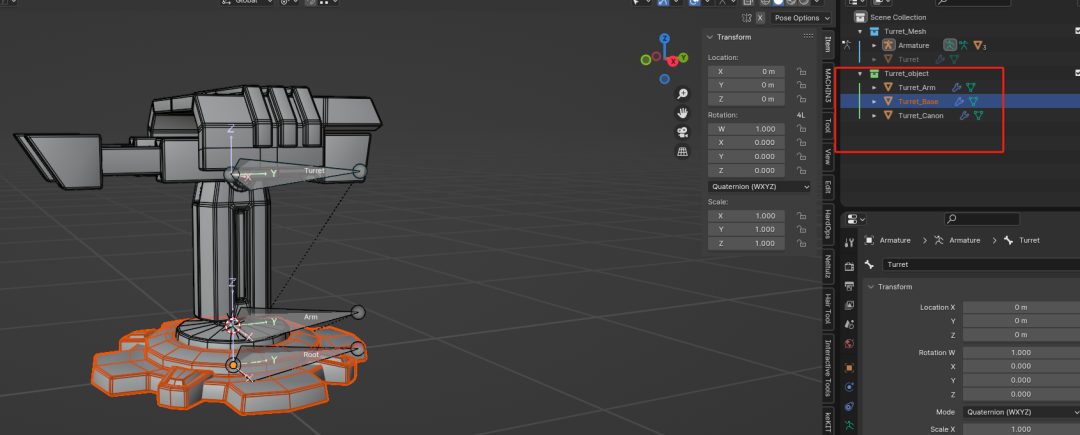Collapse the Turret_object collection
This screenshot has height=435, width=1080.
click(x=860, y=74)
